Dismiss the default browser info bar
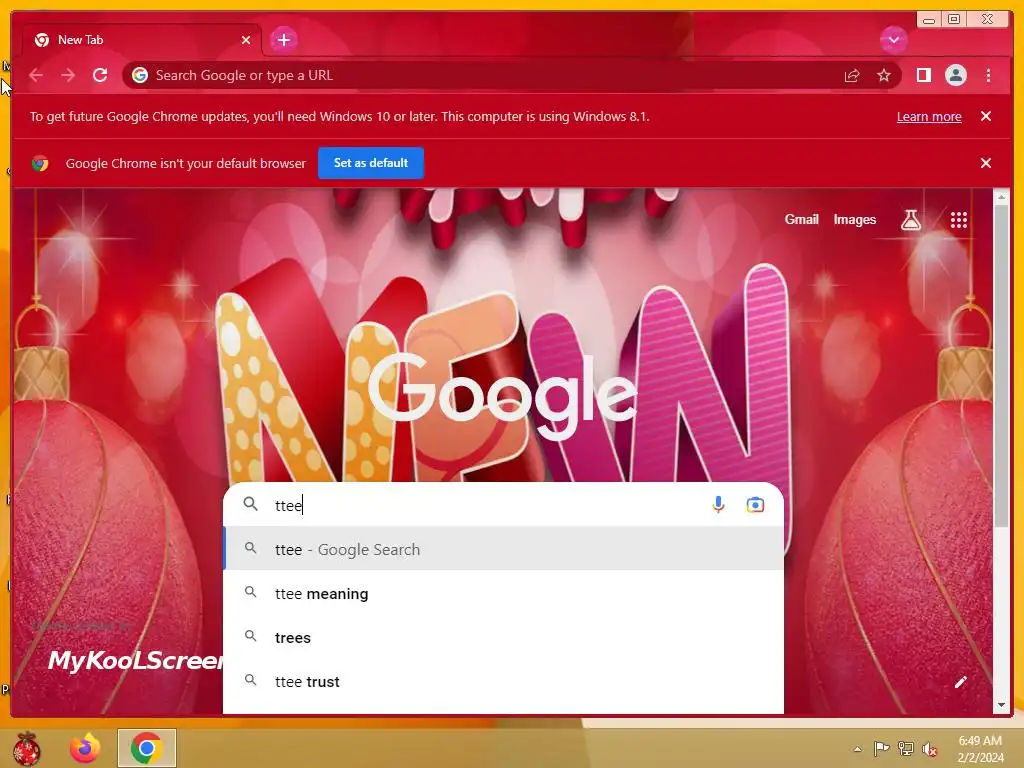The height and width of the screenshot is (768, 1024). pos(985,163)
